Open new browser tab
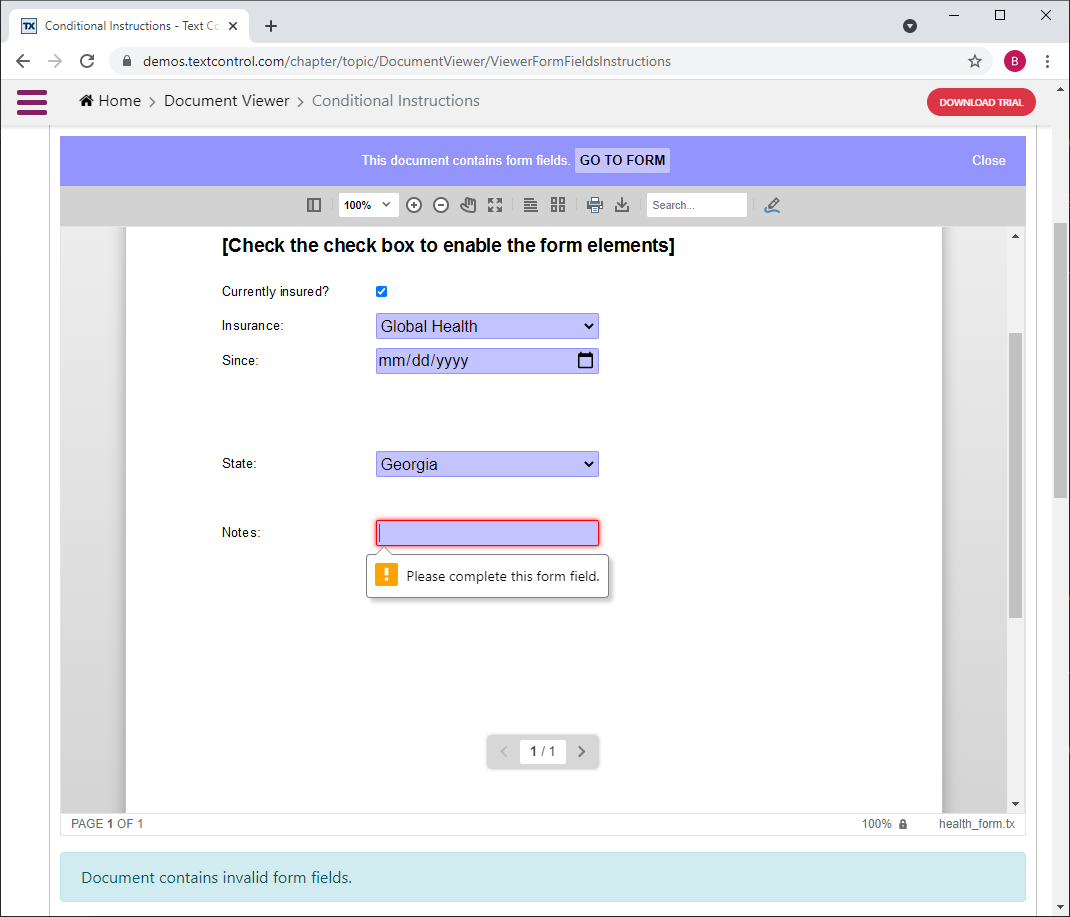Viewport: 1070px width, 917px height. tap(271, 26)
